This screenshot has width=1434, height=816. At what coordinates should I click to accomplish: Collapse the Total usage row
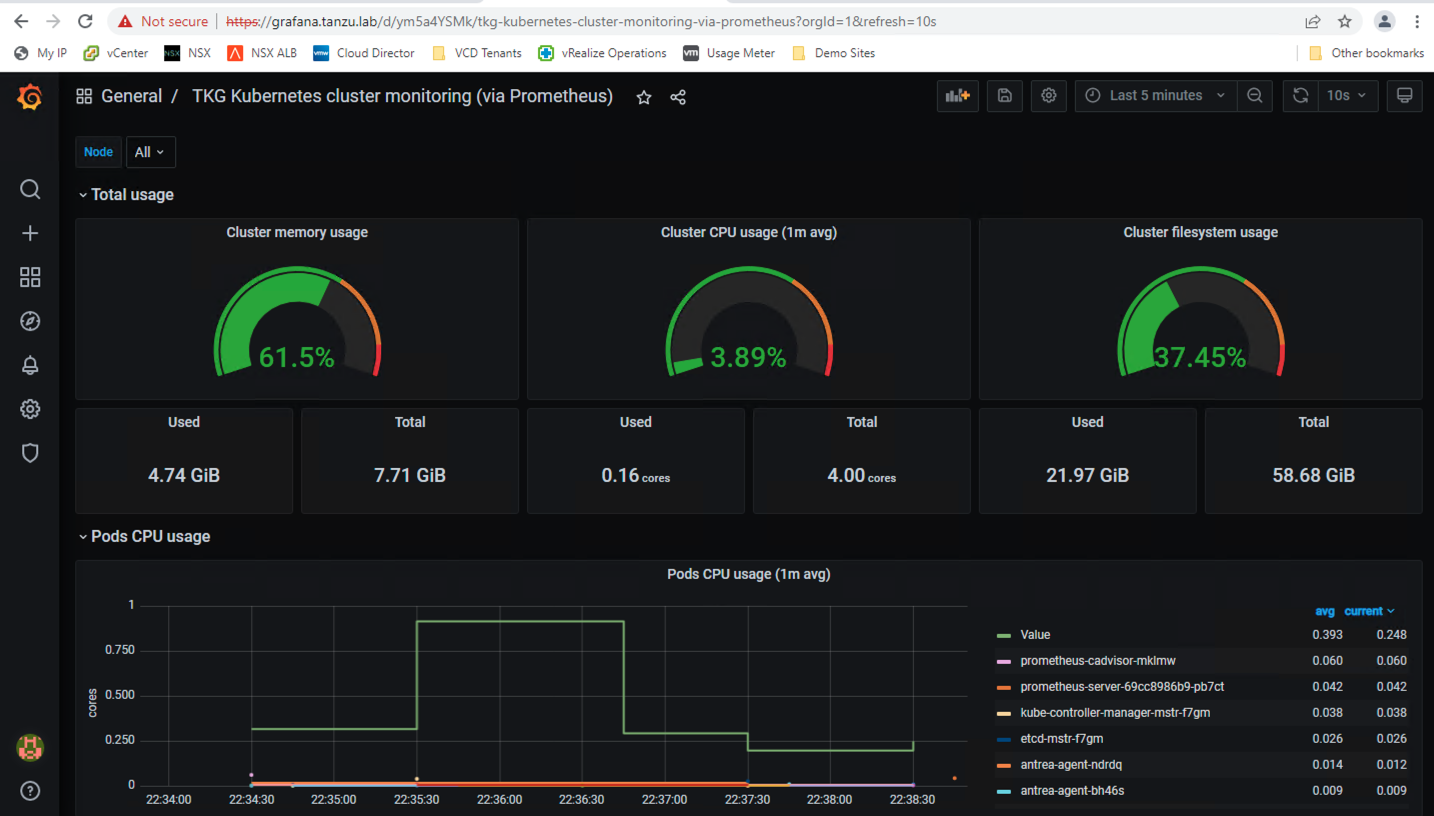coord(125,195)
